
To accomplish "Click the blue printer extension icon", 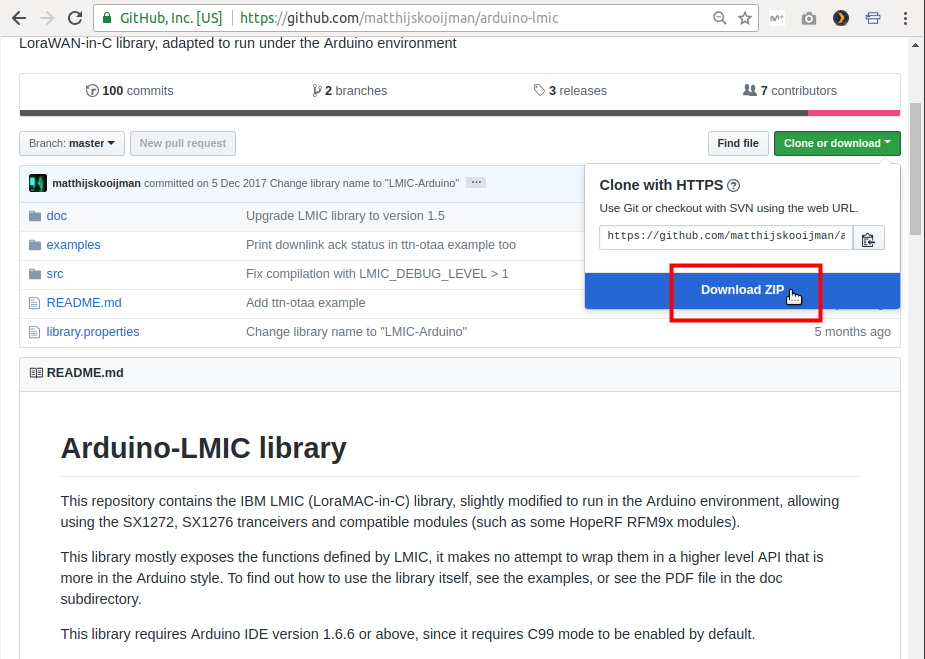I will click(x=873, y=18).
